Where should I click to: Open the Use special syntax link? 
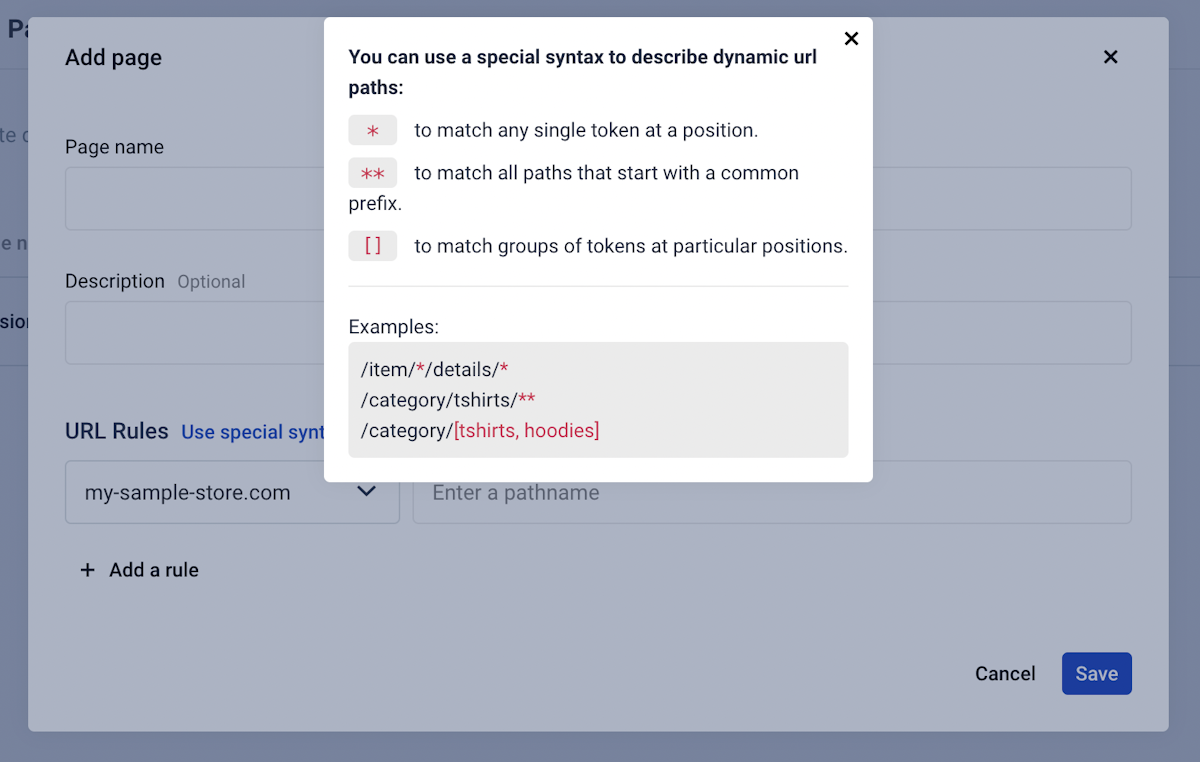click(253, 432)
